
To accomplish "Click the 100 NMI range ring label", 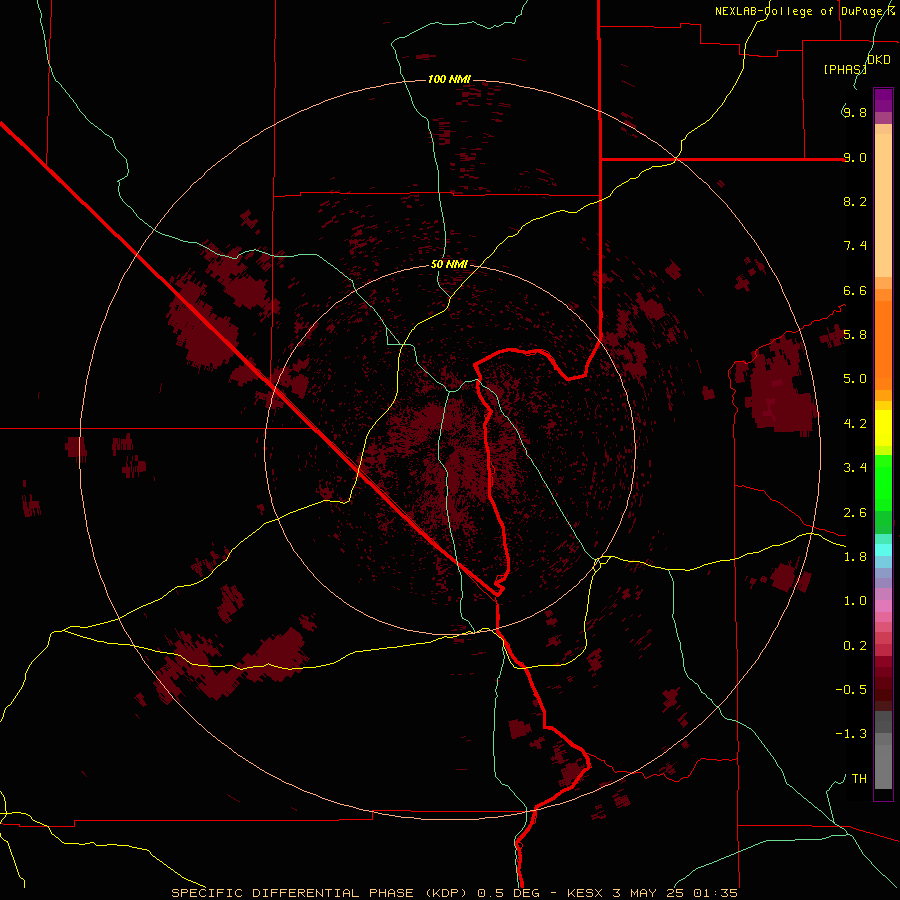I will 449,79.
